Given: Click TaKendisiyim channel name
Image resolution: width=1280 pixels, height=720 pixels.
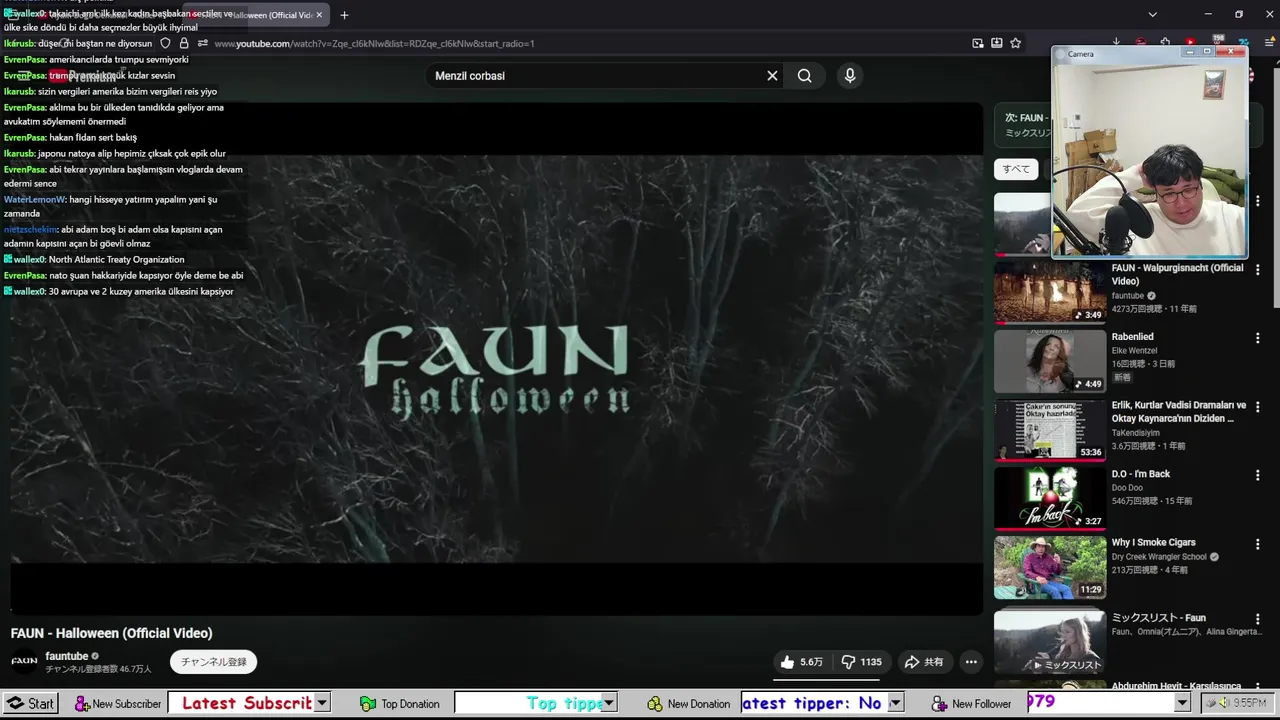Looking at the screenshot, I should [x=1136, y=433].
